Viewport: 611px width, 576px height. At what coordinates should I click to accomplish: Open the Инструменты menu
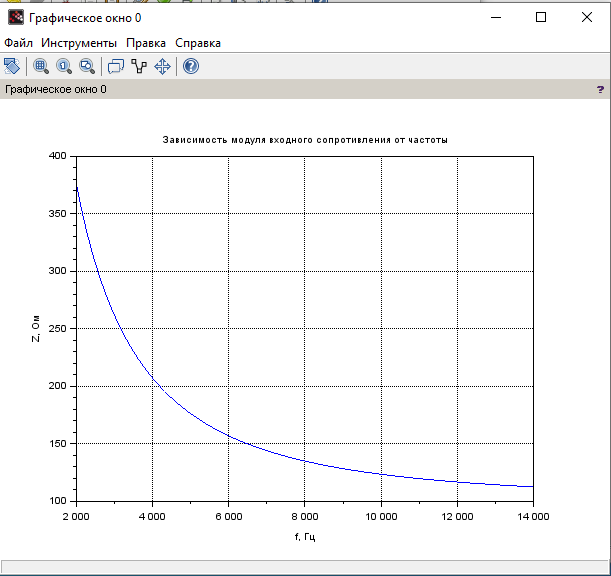pyautogui.click(x=79, y=43)
